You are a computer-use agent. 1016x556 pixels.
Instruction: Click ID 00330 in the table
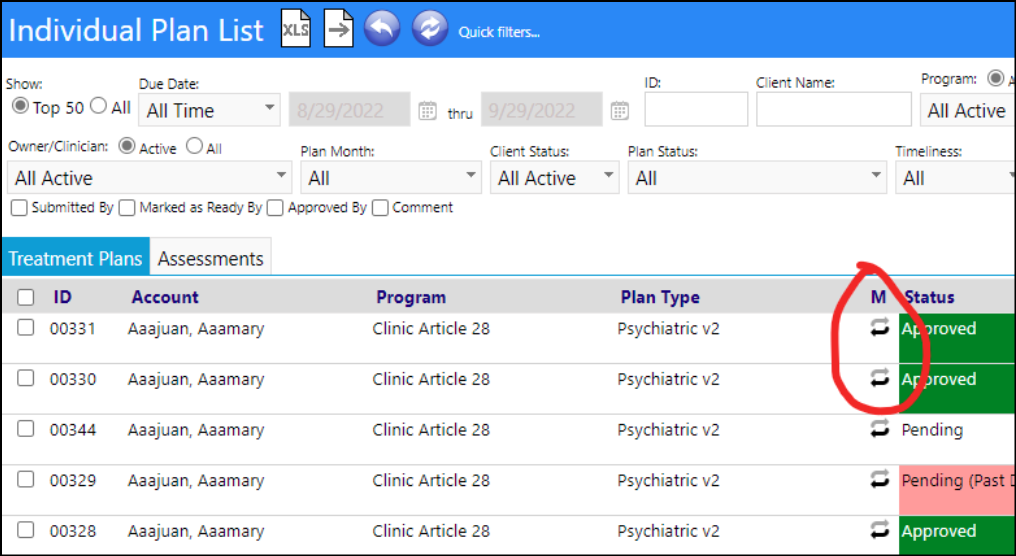pos(73,379)
